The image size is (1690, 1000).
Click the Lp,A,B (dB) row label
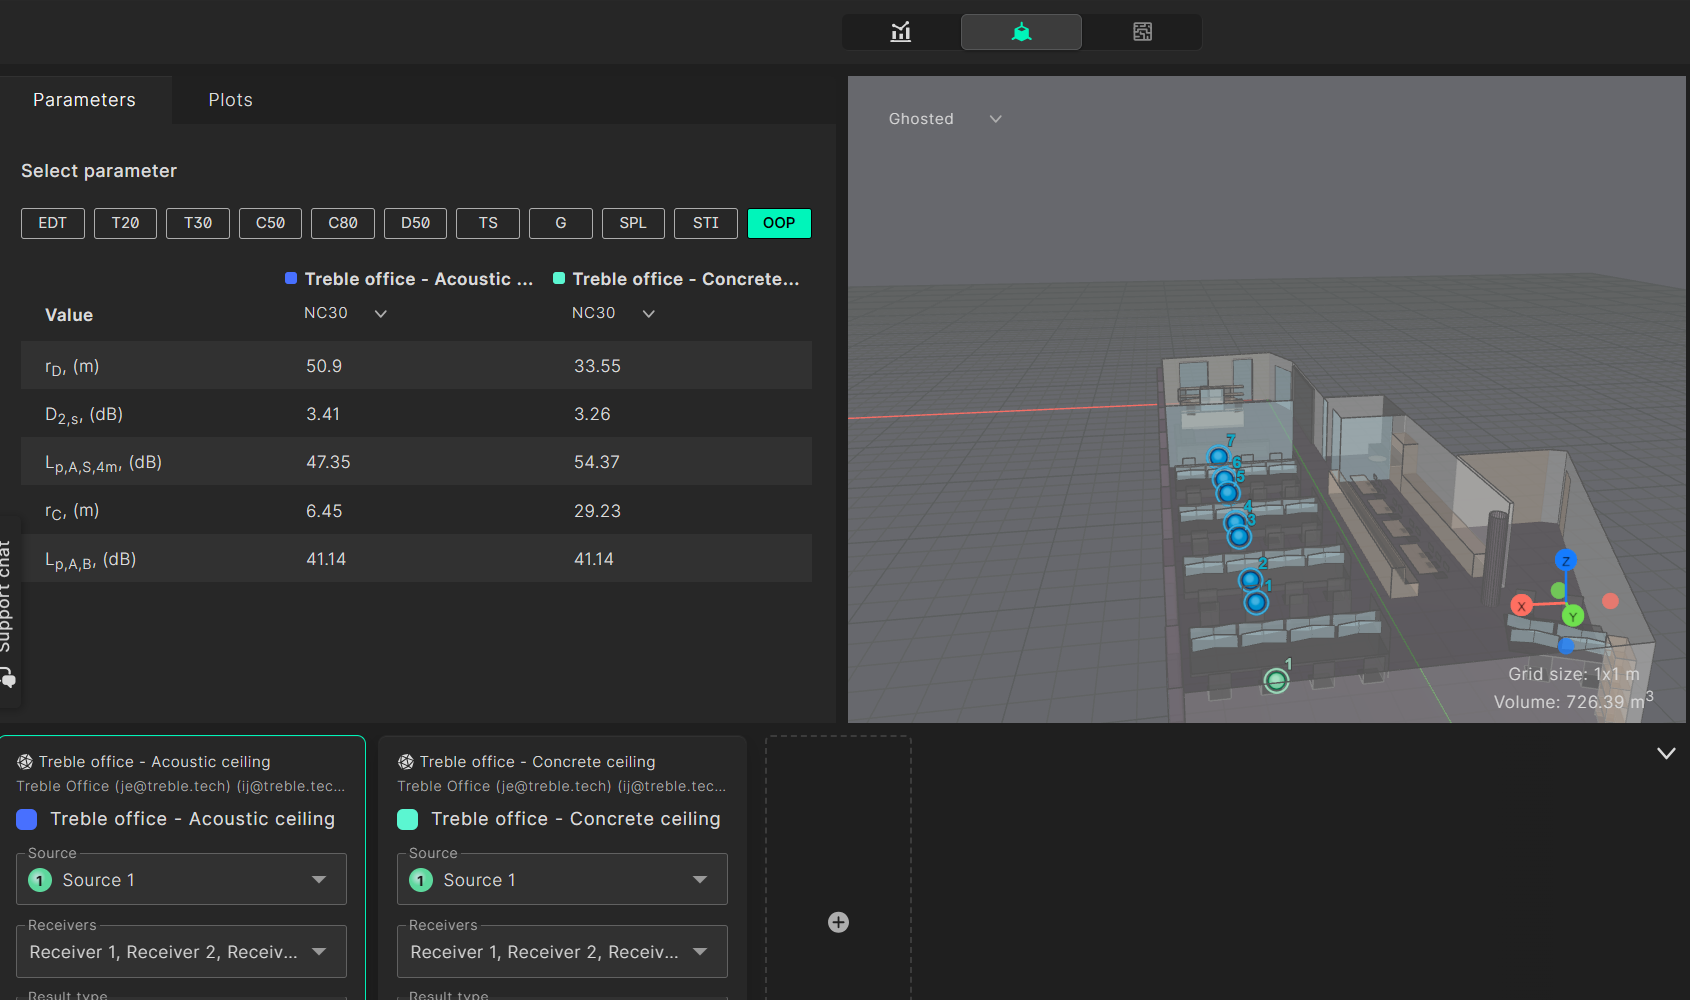90,560
